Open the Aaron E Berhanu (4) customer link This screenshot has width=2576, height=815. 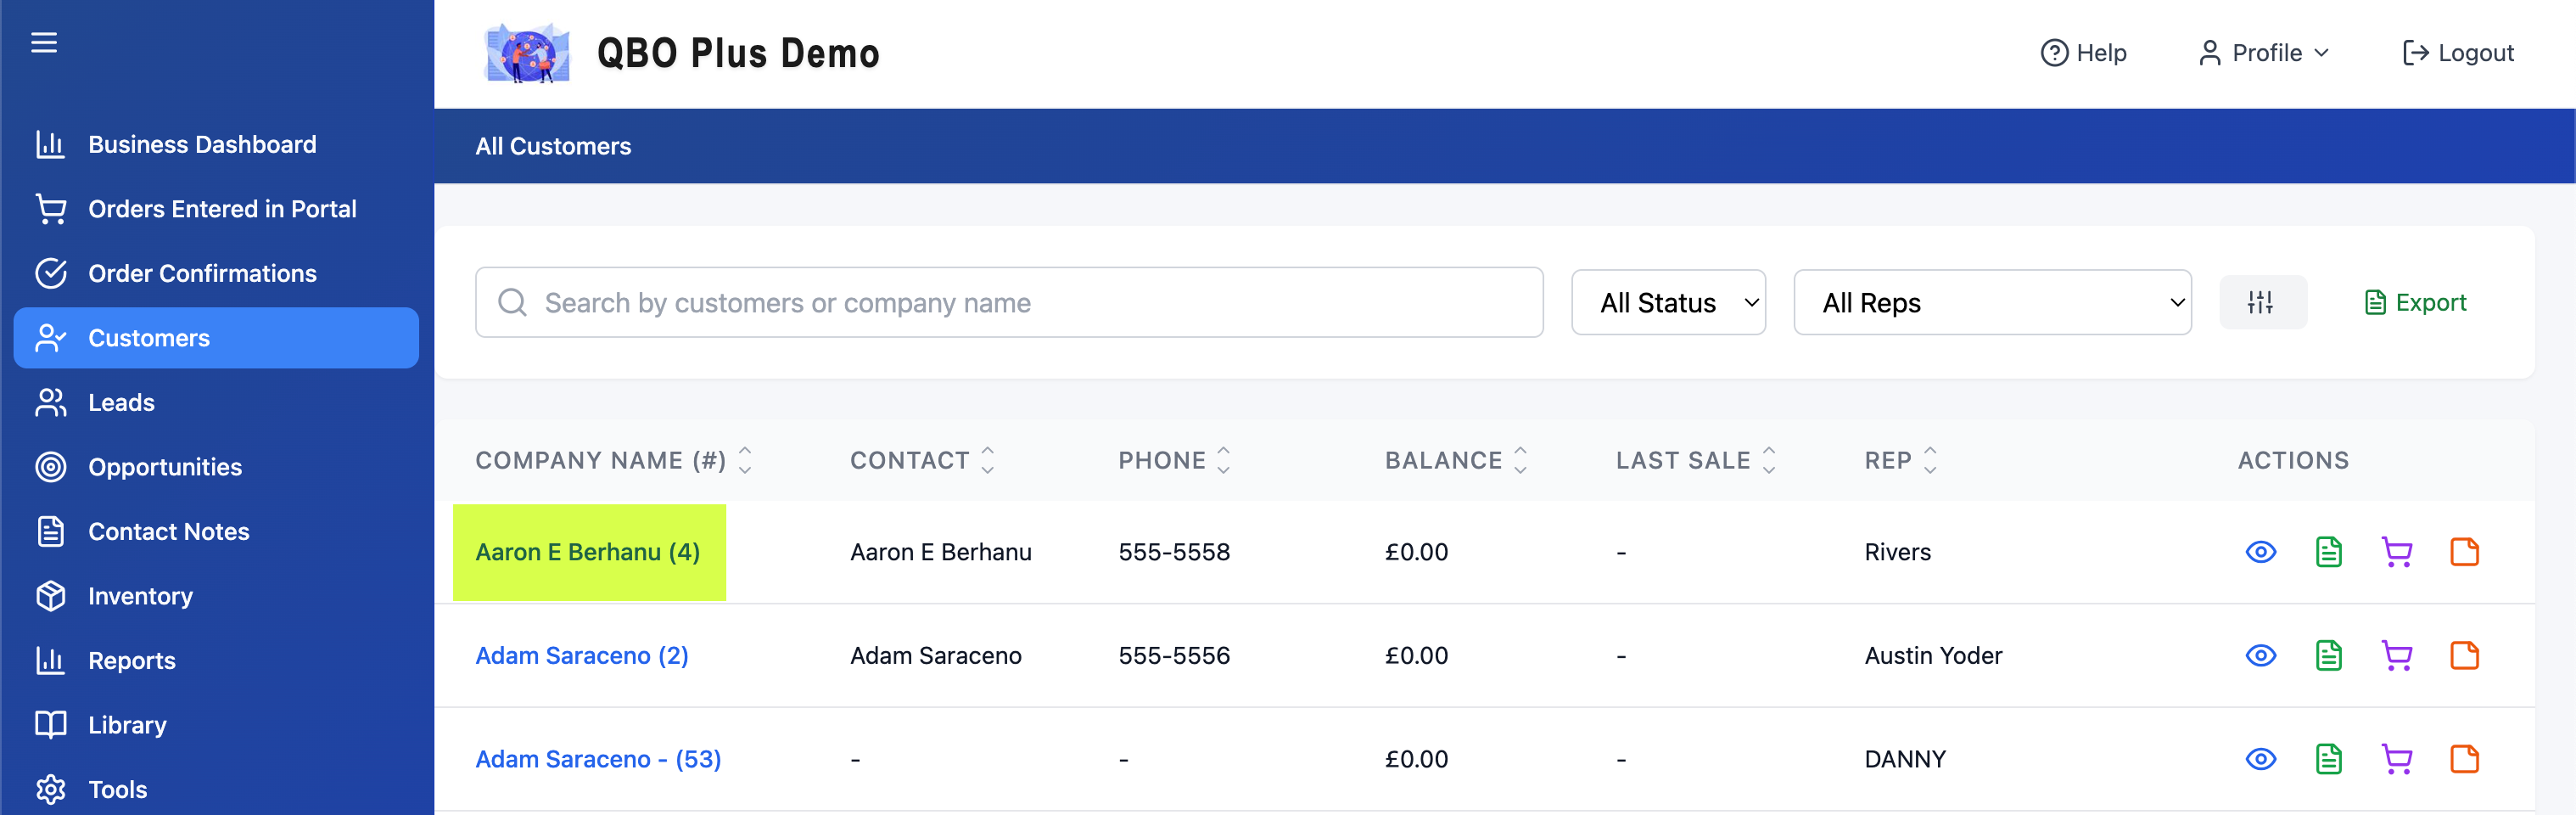coord(587,552)
